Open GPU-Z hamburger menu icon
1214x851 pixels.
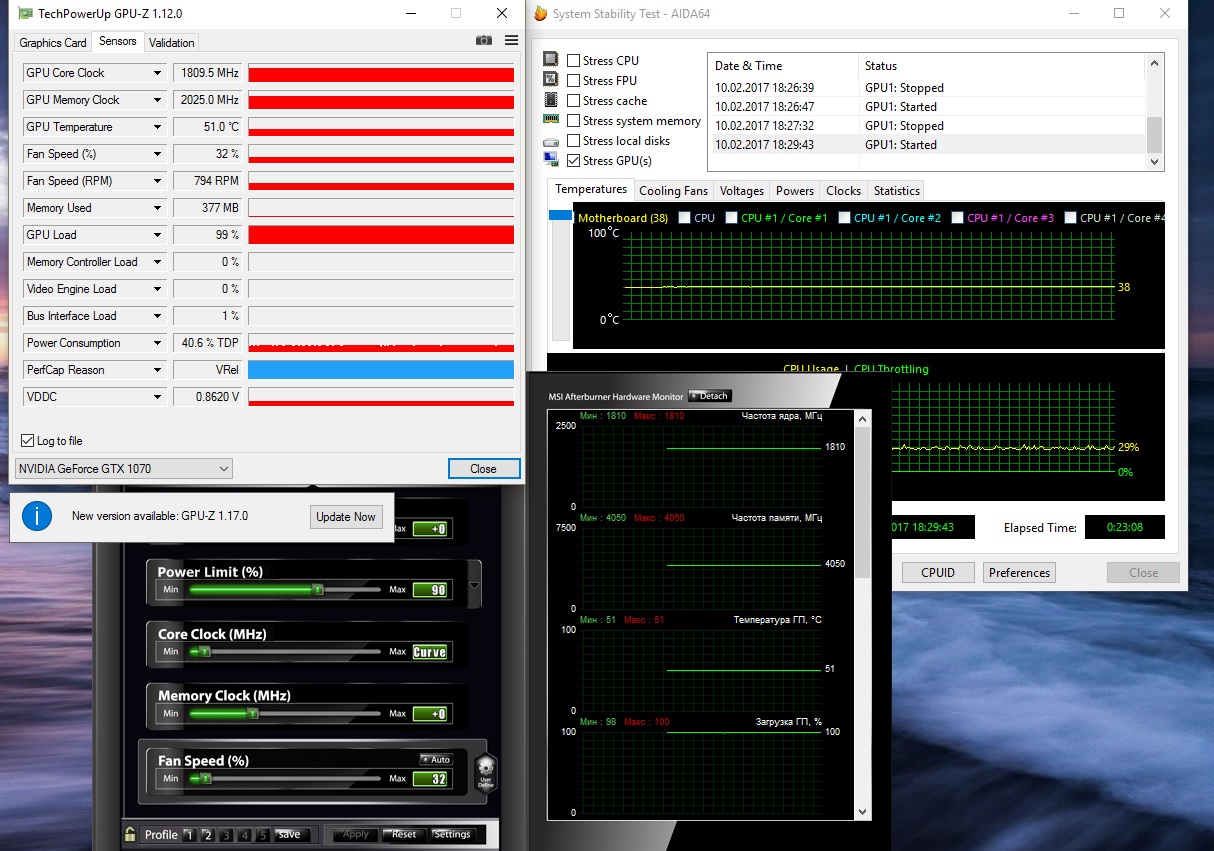(x=512, y=41)
